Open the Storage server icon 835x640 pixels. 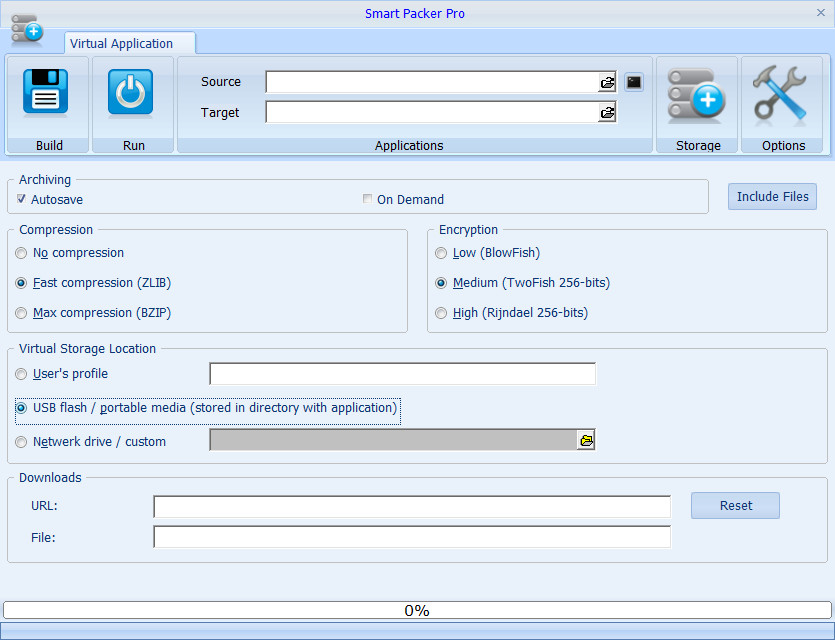(x=697, y=96)
